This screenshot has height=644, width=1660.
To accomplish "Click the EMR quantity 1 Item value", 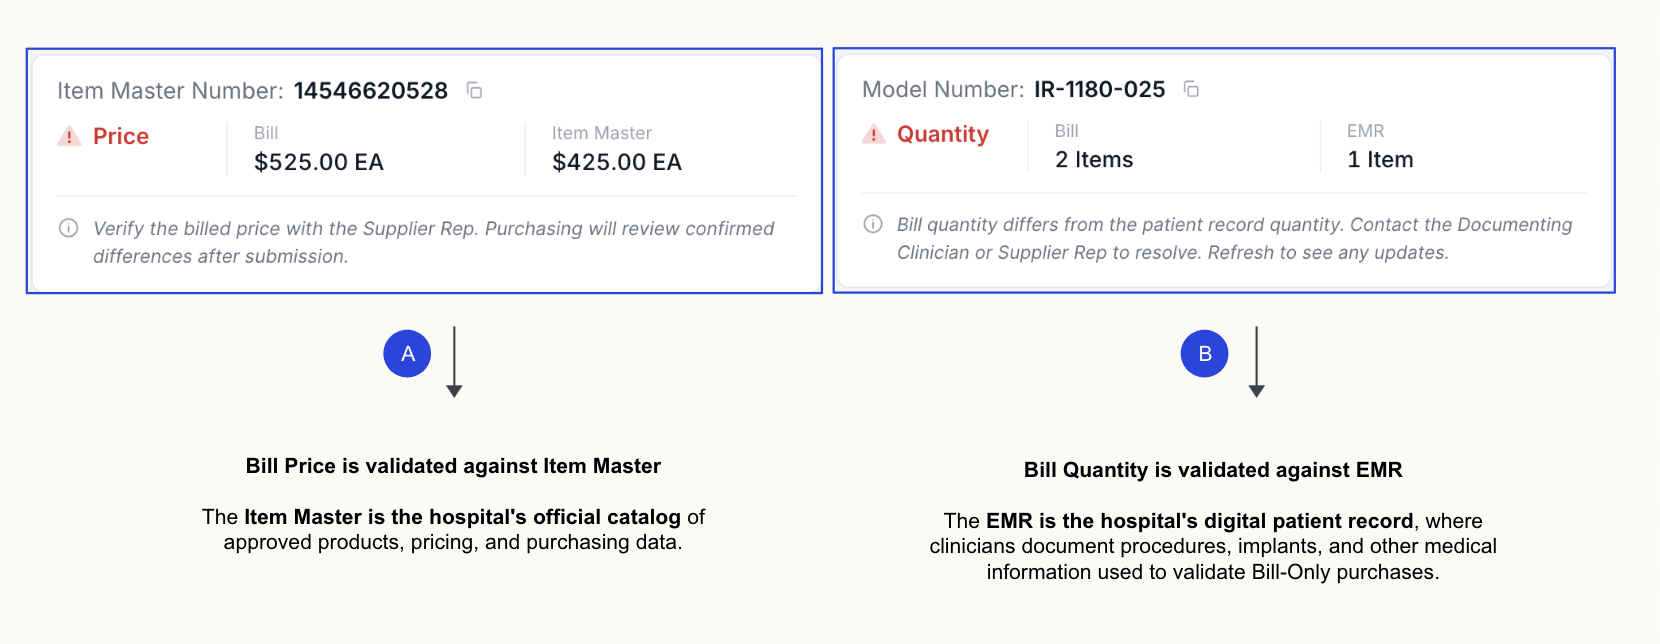I will click(1380, 160).
